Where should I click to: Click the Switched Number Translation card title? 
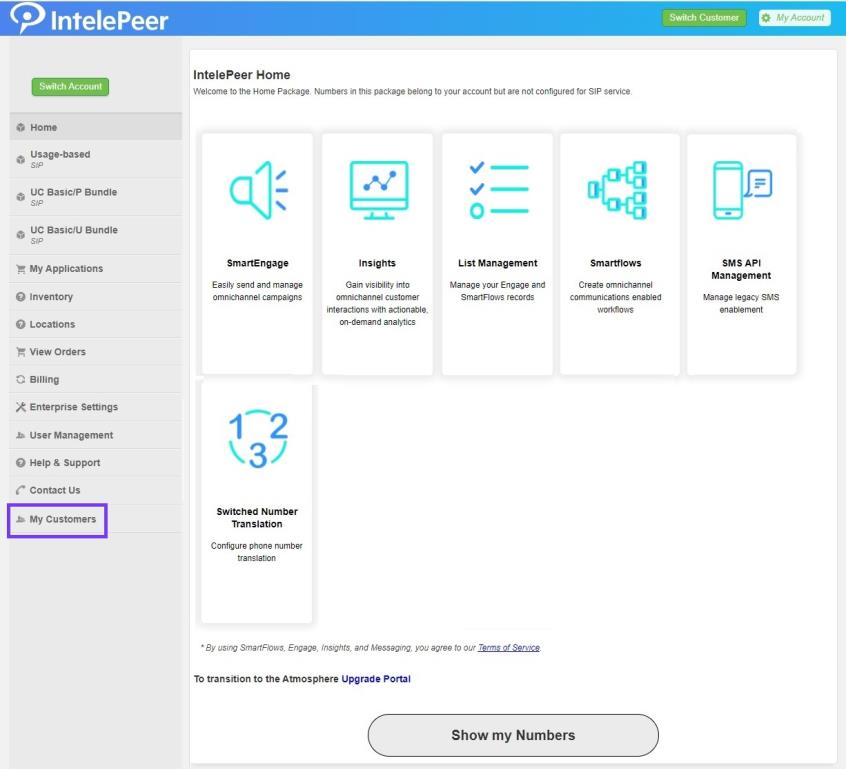point(257,518)
